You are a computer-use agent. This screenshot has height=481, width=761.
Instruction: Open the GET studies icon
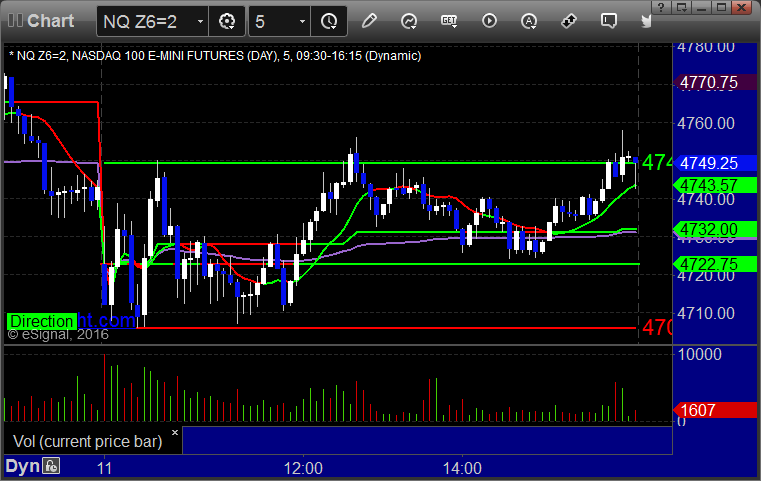click(449, 21)
